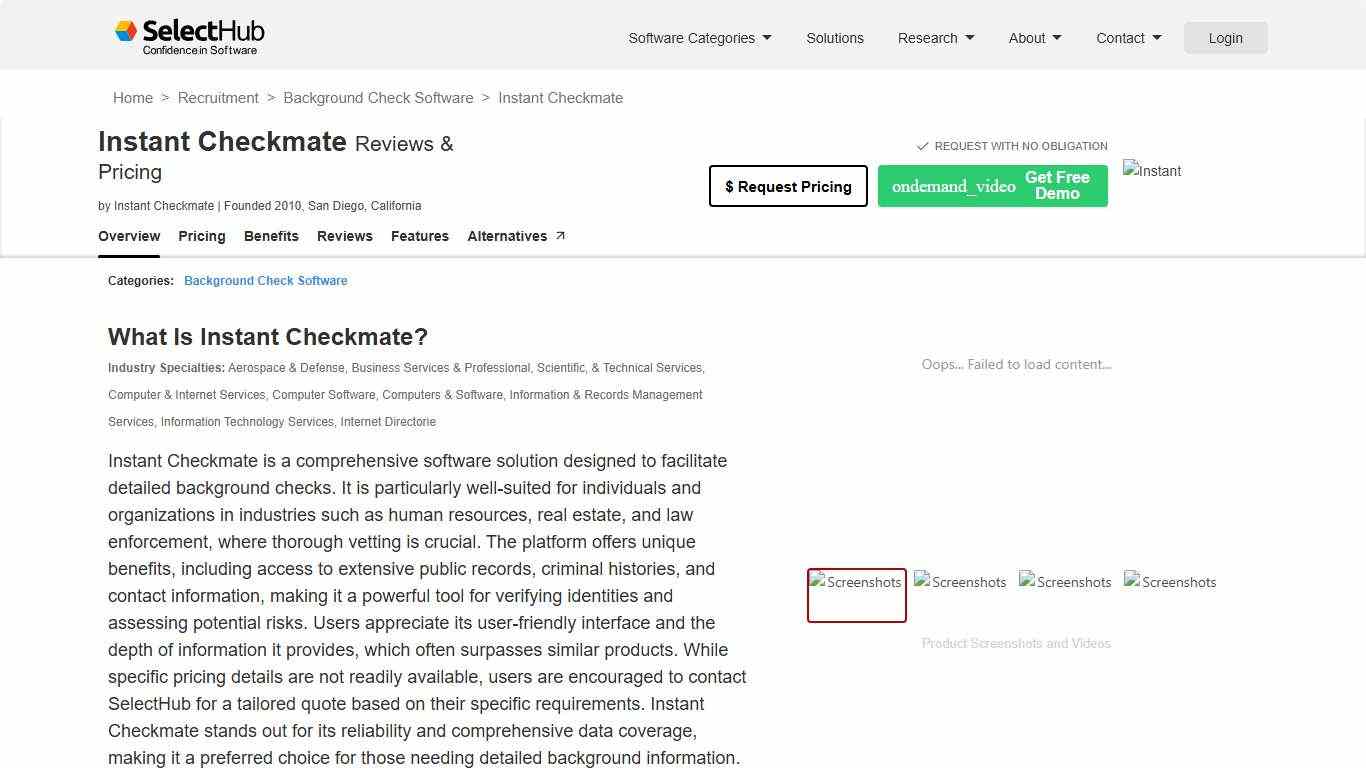Image resolution: width=1366 pixels, height=768 pixels.
Task: Open the Contact dropdown
Action: click(x=1128, y=38)
